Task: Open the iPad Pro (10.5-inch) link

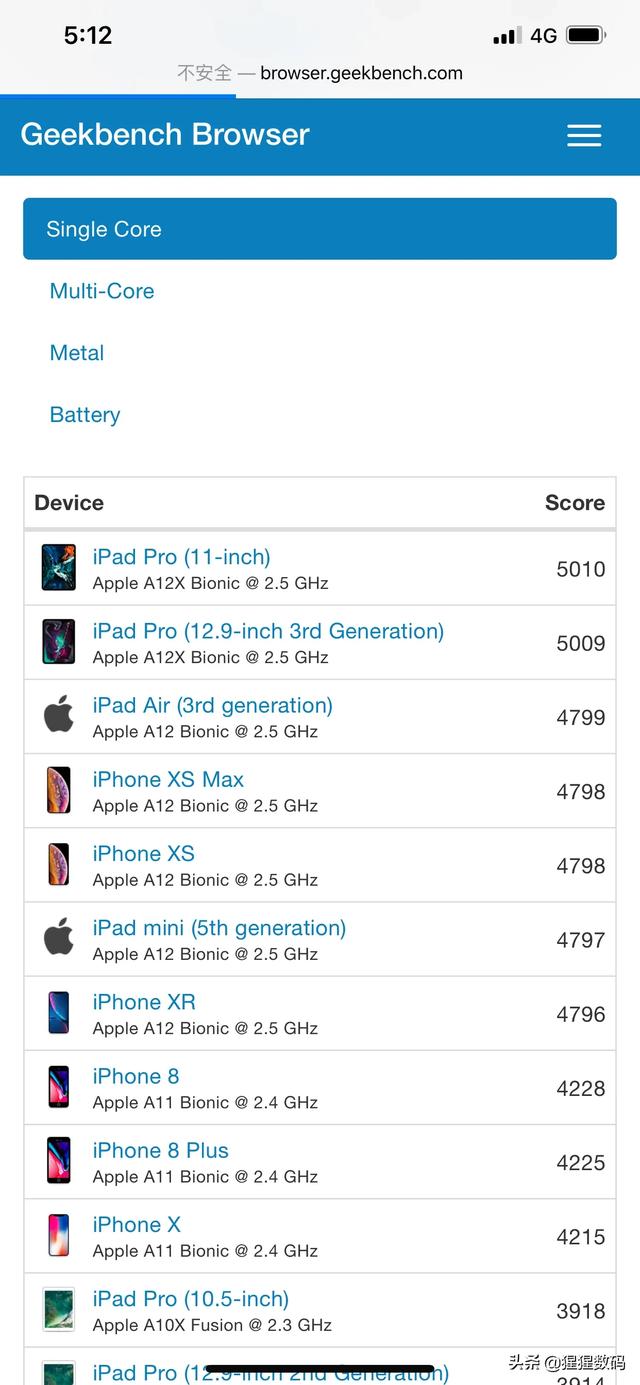Action: pyautogui.click(x=190, y=1298)
